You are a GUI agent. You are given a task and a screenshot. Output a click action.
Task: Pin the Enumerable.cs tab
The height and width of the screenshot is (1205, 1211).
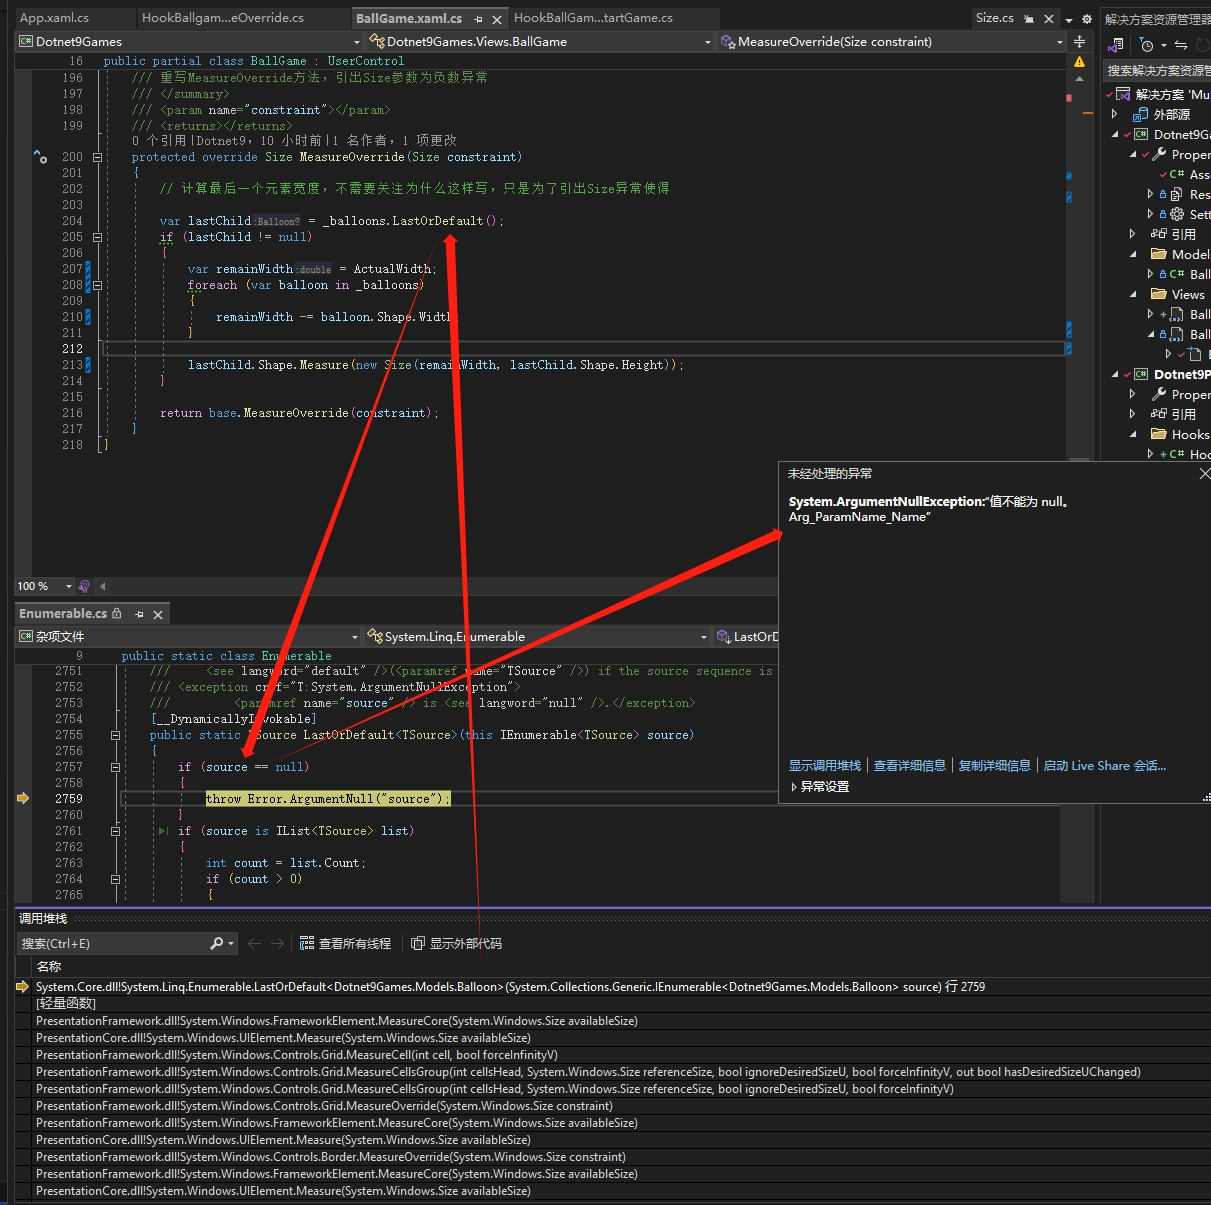tap(139, 614)
